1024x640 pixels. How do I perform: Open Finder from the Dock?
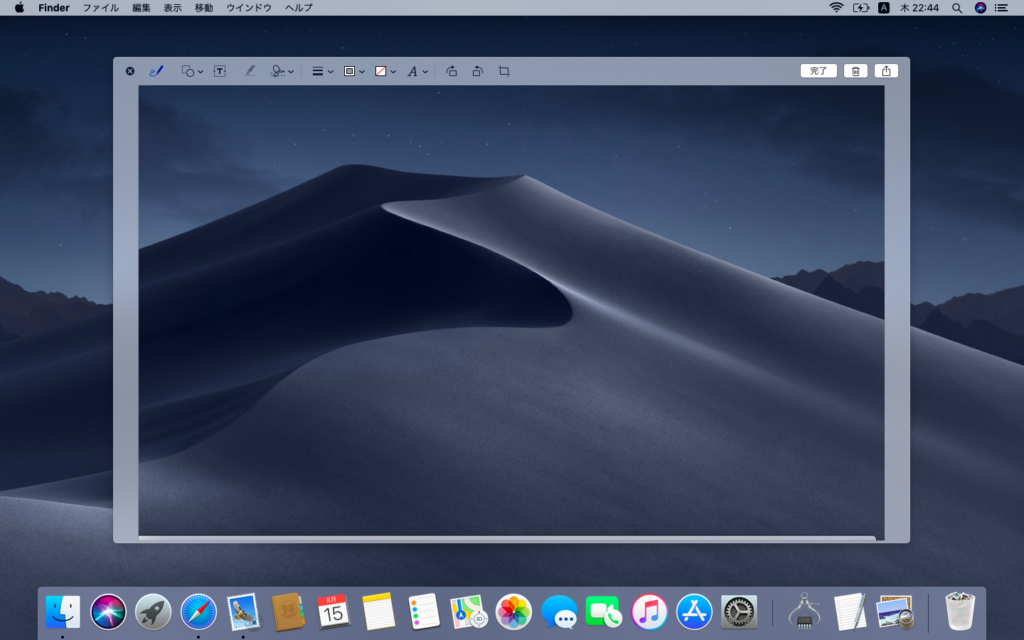63,612
